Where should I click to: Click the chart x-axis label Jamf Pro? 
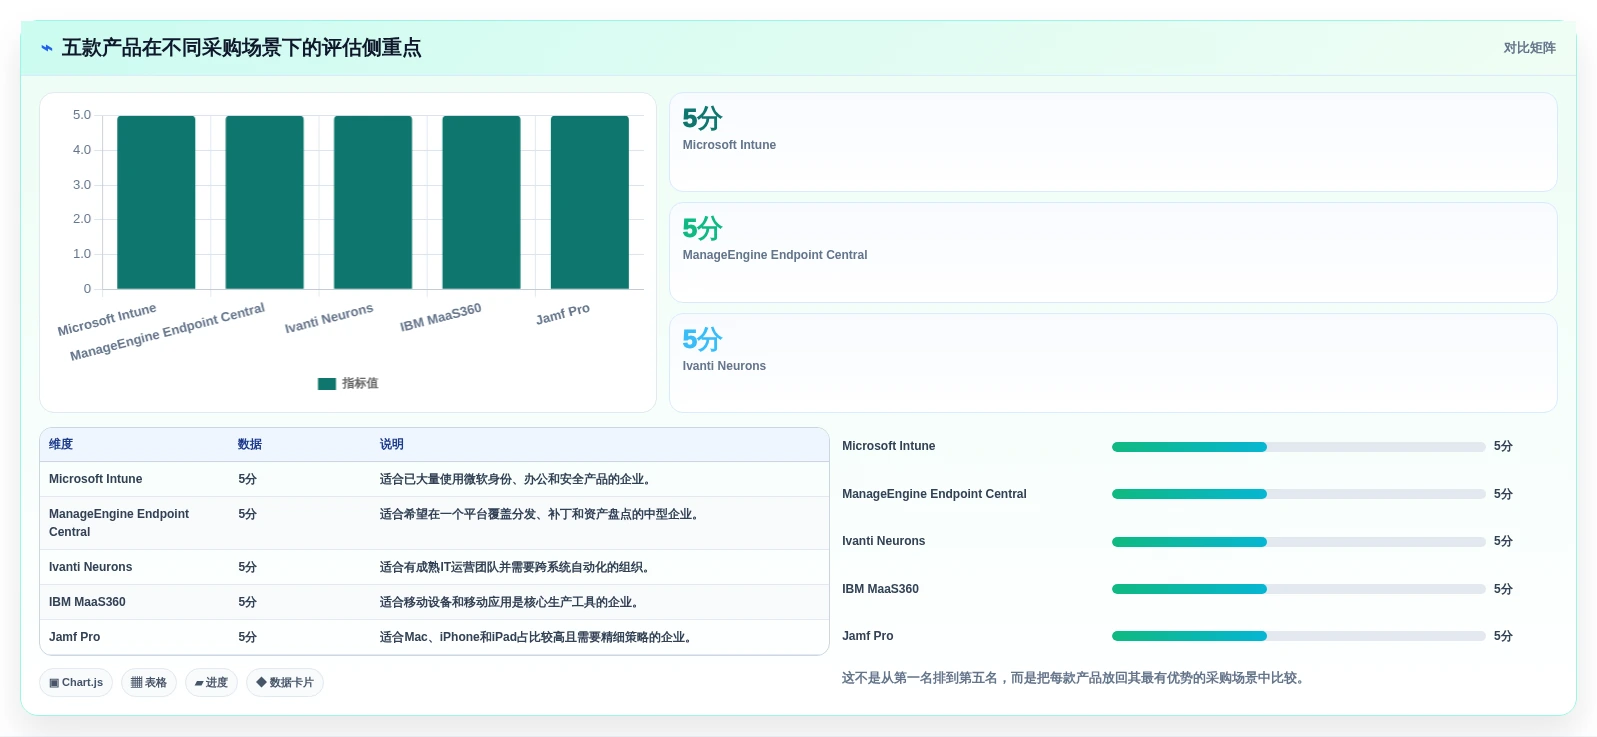[563, 314]
